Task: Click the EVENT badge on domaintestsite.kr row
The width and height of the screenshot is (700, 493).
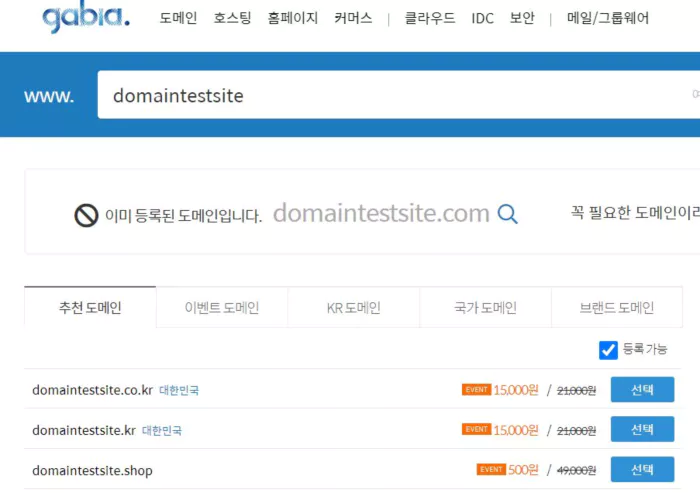Action: pyautogui.click(x=476, y=429)
